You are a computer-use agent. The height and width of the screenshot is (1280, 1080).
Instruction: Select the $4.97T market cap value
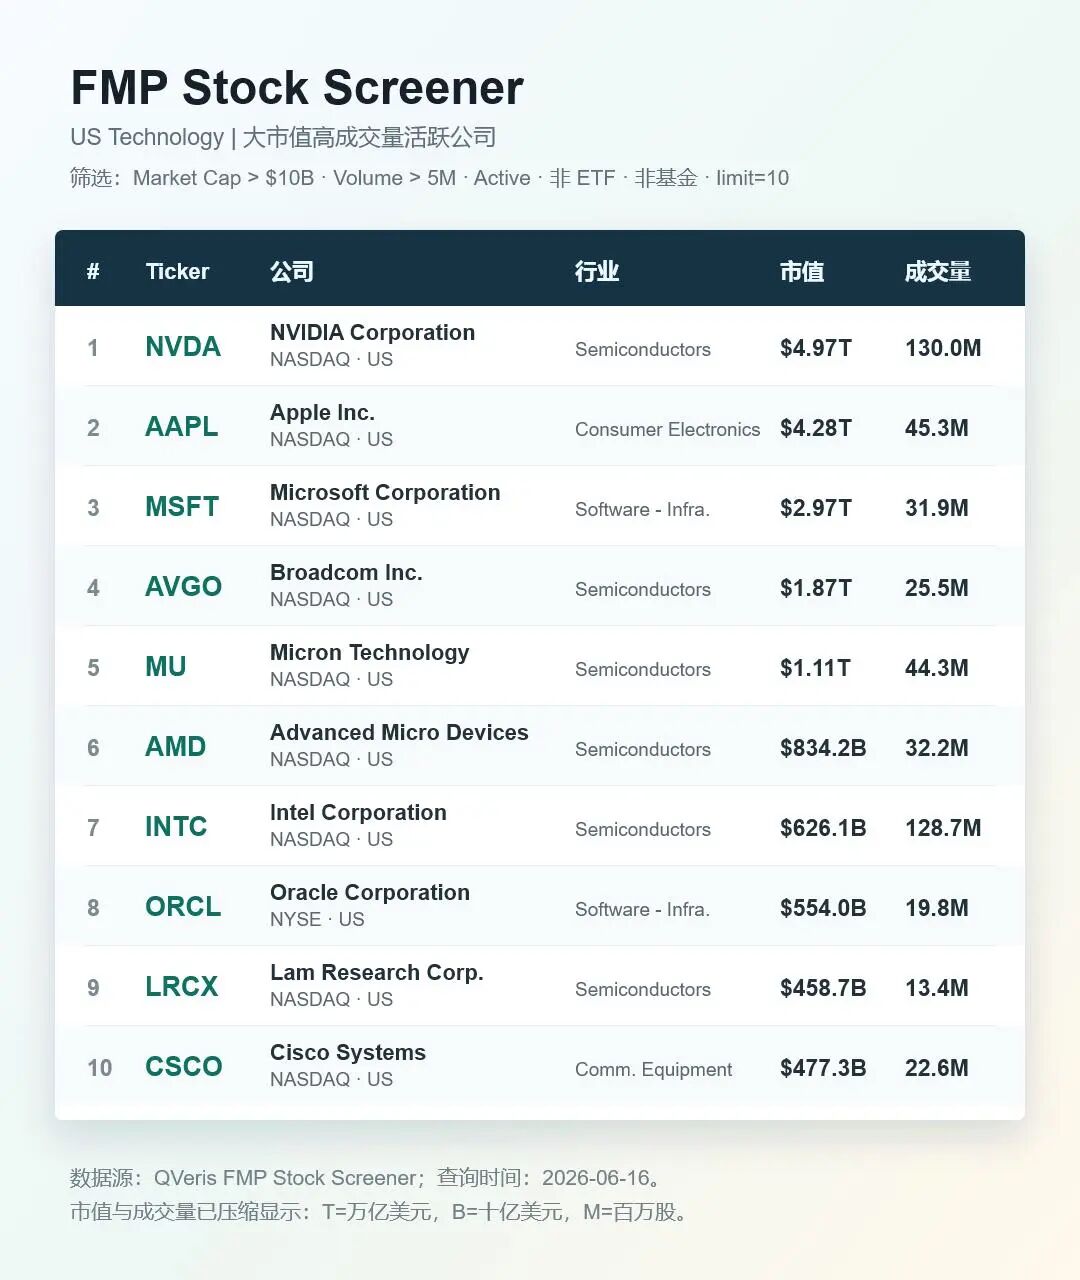(816, 348)
